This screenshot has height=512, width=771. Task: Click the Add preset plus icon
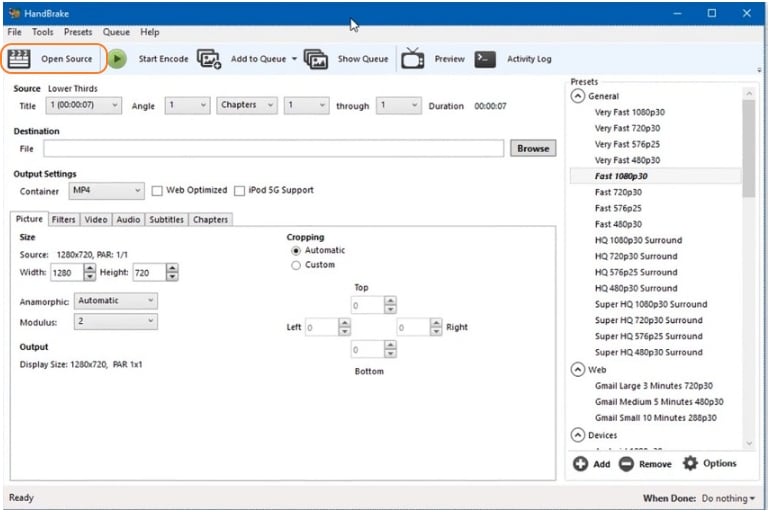point(580,464)
